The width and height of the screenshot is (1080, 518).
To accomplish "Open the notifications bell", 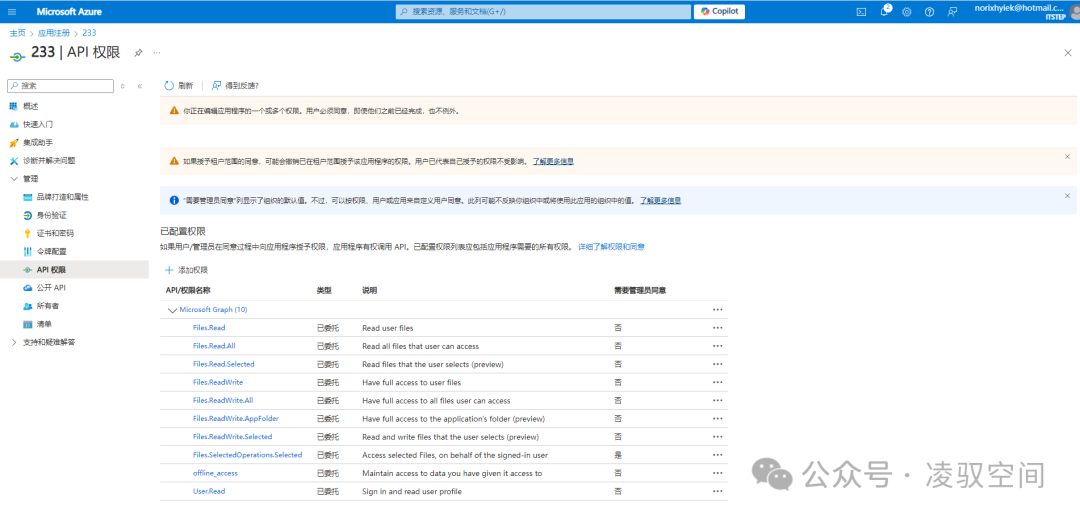I will 884,11.
